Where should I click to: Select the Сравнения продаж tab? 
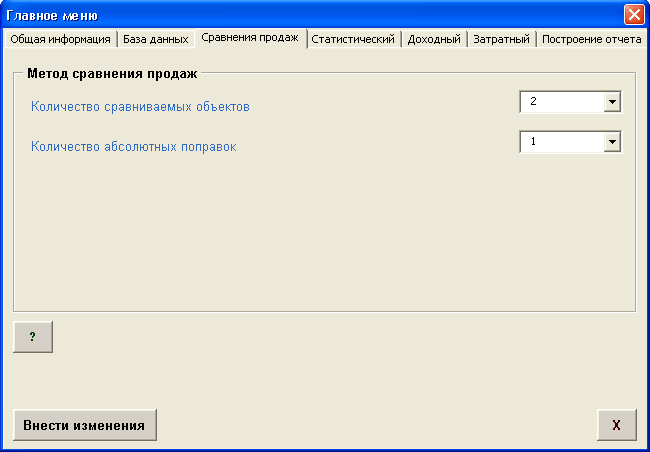tap(250, 38)
